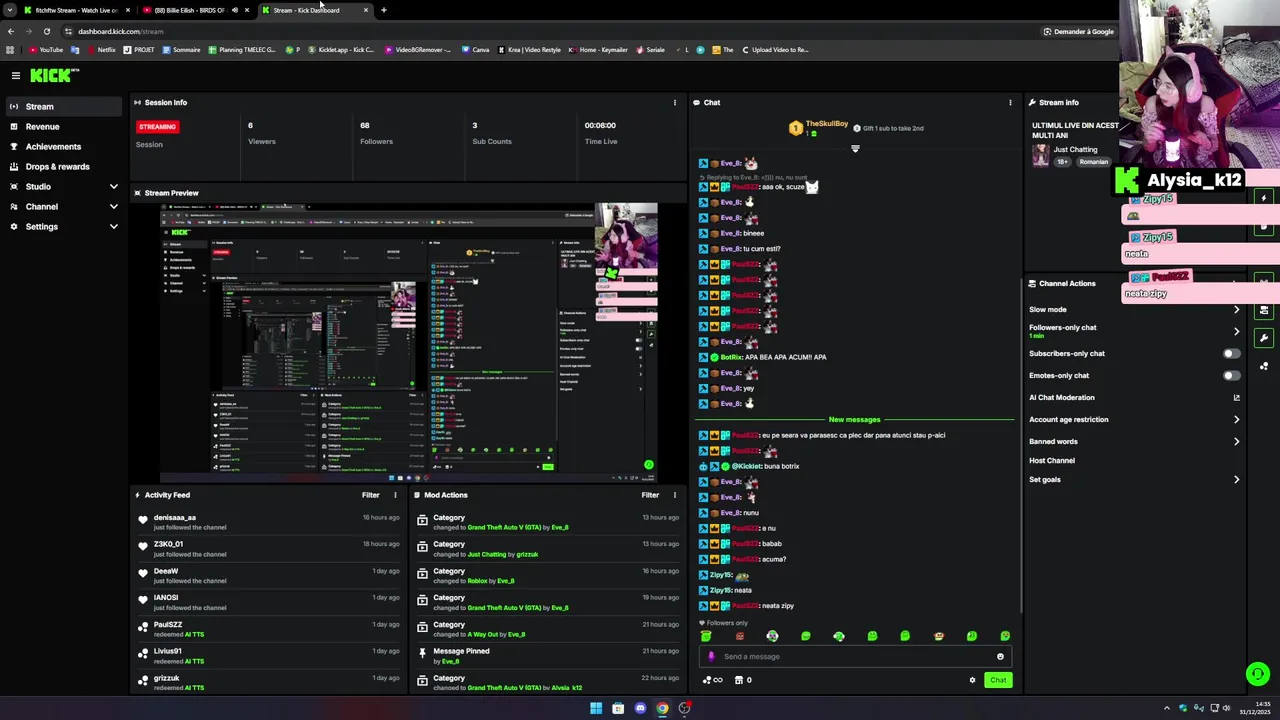The width and height of the screenshot is (1280, 720).
Task: Open Slow mode options
Action: click(1134, 310)
